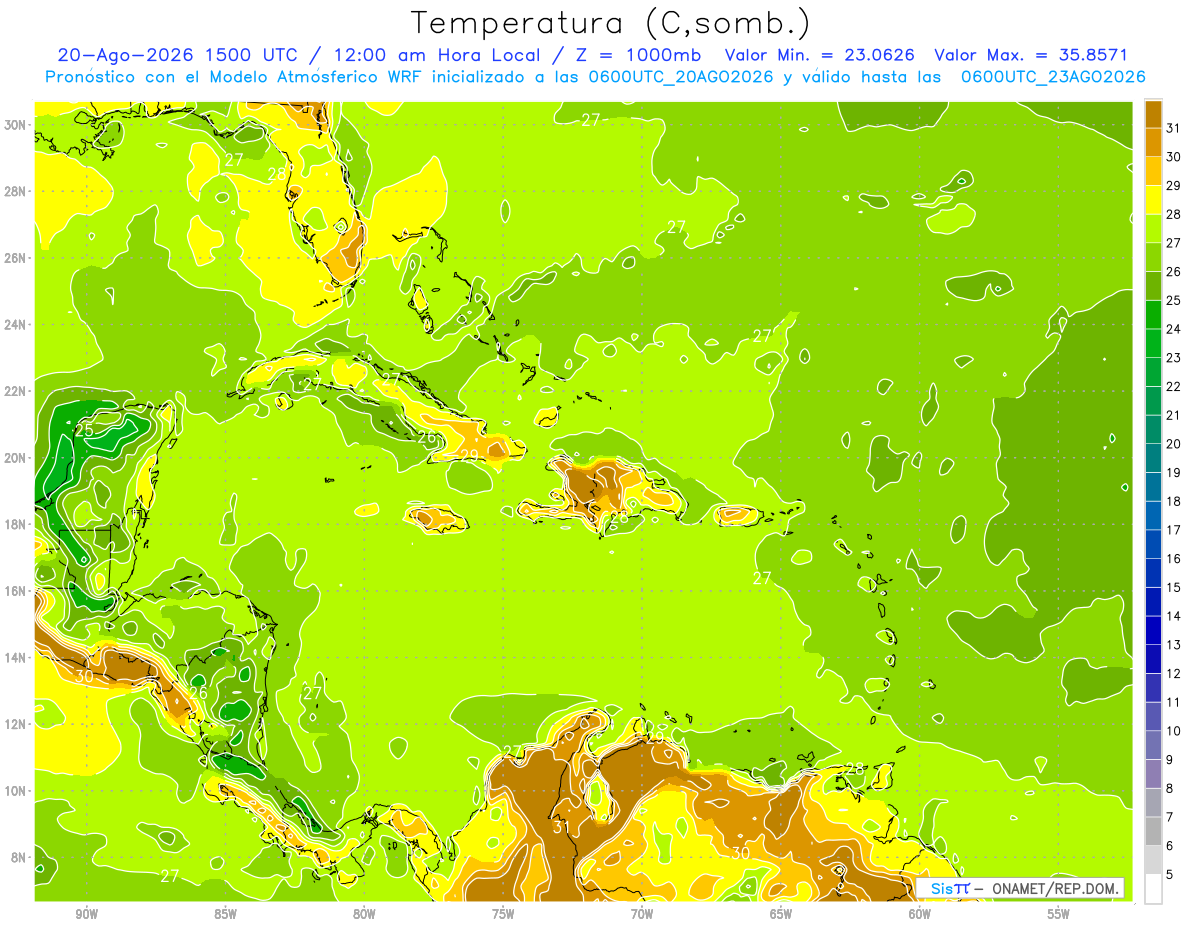The height and width of the screenshot is (927, 1200).
Task: Click the 8N latitude axis label
Action: [x=18, y=857]
